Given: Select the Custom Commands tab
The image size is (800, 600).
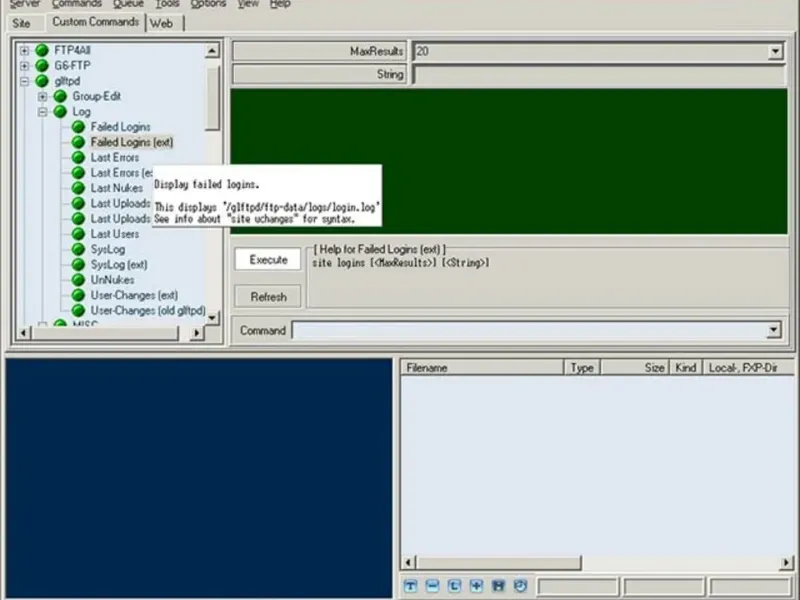Looking at the screenshot, I should point(95,22).
